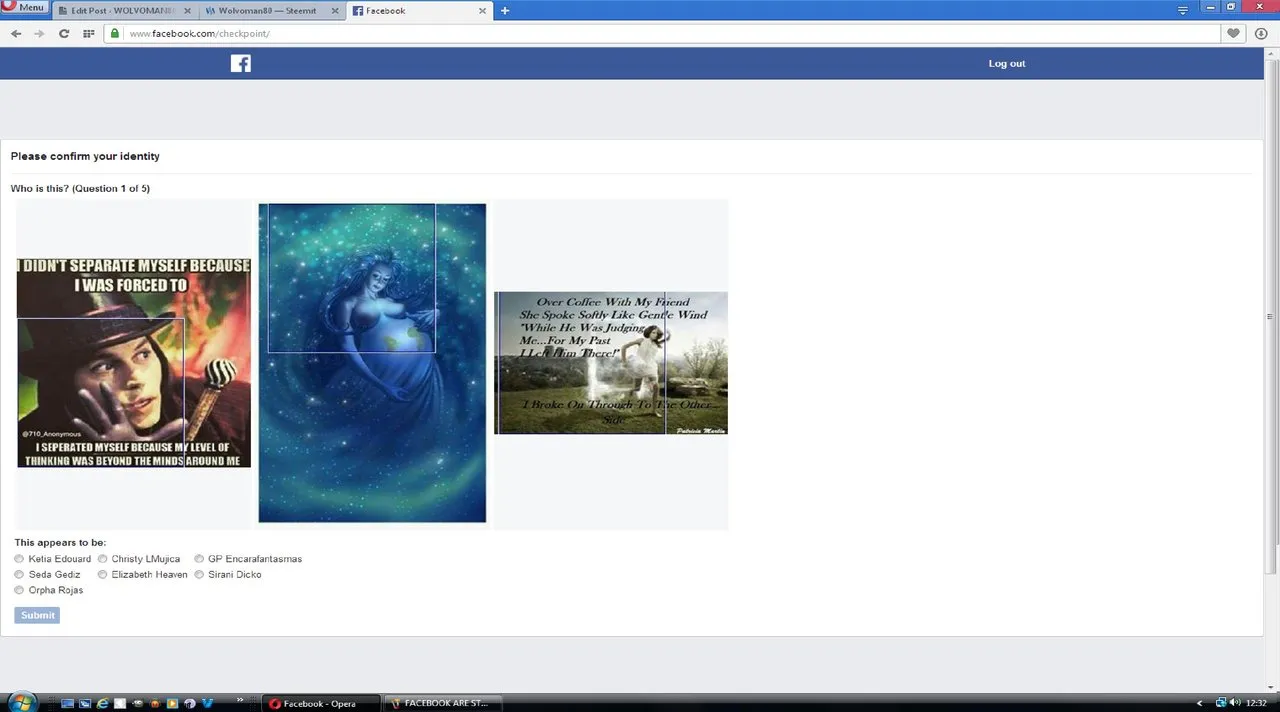Open the 'I didn't separate myself' meme photo

pos(134,362)
